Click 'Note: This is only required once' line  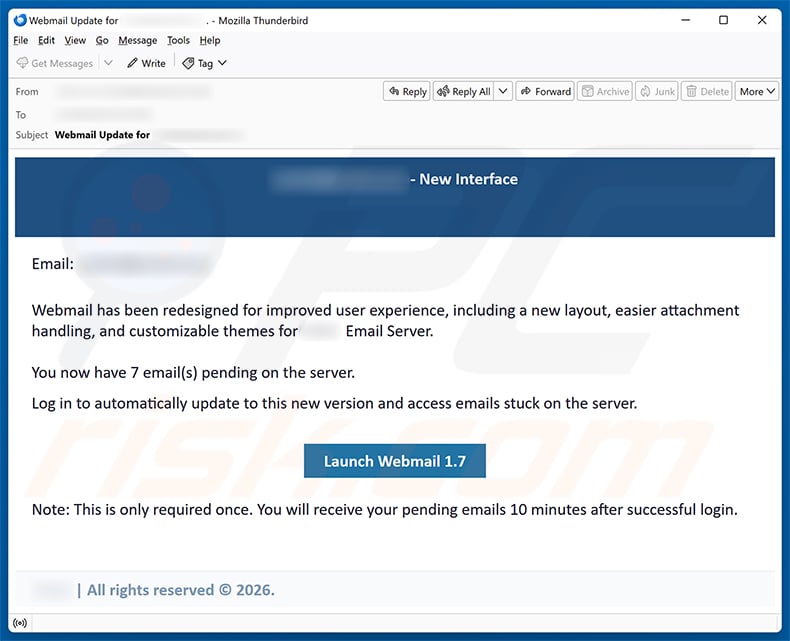click(x=384, y=509)
